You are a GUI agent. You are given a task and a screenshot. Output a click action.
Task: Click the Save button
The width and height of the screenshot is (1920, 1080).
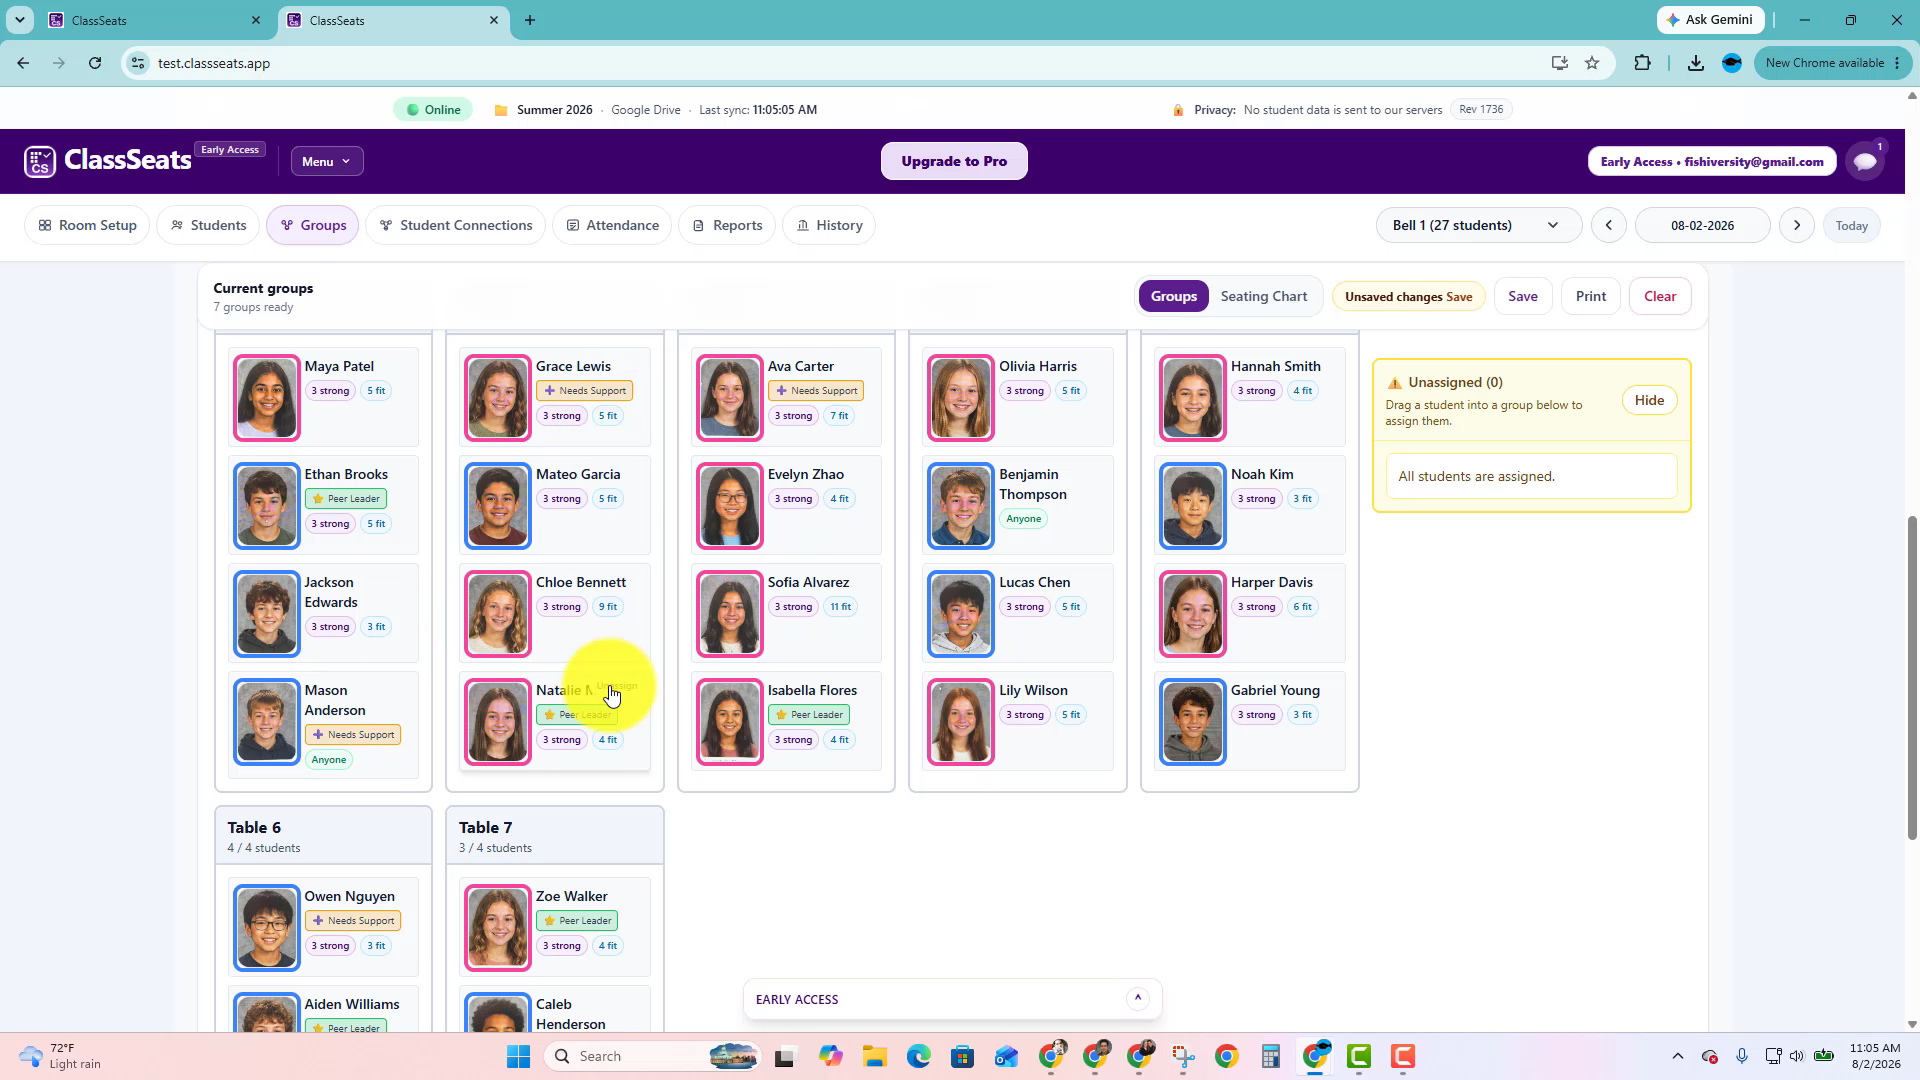coord(1523,296)
